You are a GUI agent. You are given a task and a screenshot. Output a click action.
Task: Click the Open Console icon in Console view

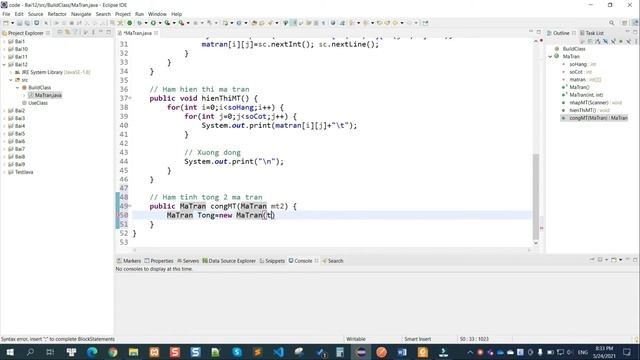(x=614, y=260)
